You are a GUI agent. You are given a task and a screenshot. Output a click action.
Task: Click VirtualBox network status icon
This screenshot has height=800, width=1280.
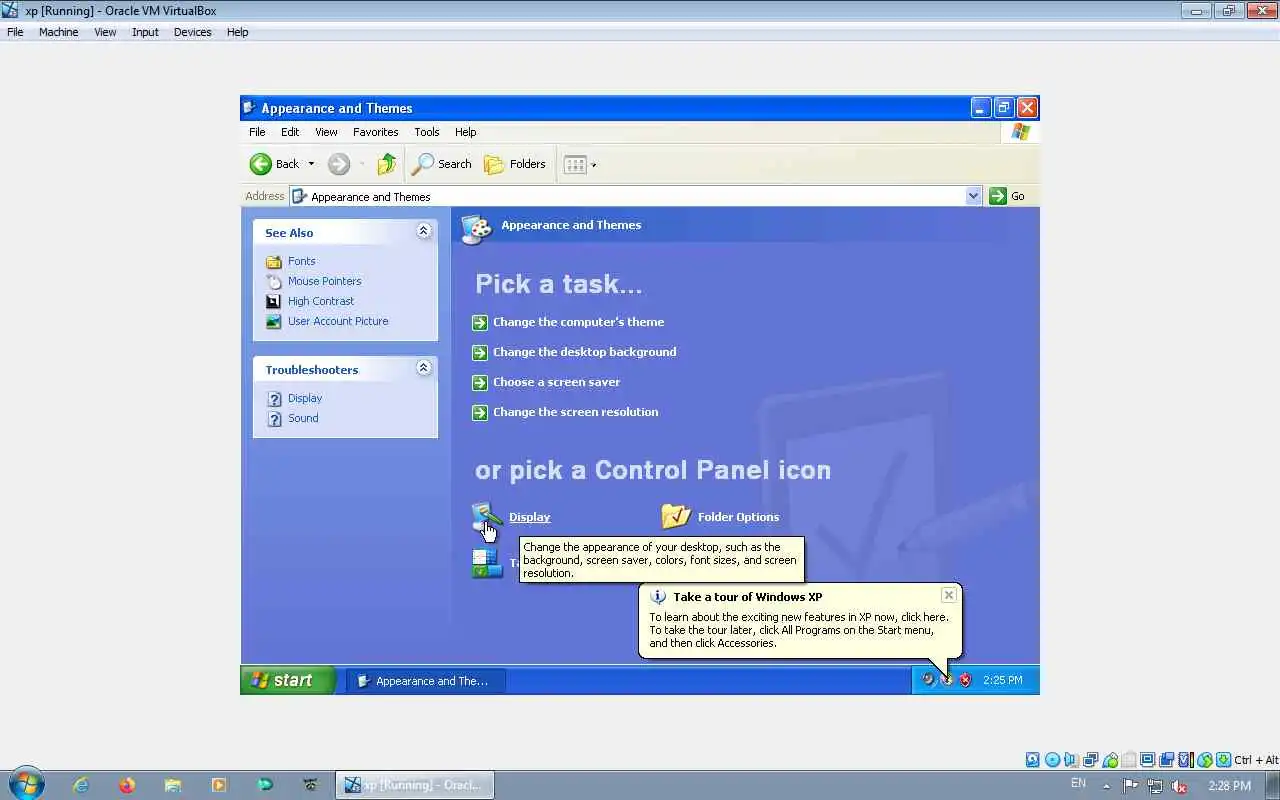pos(1090,760)
